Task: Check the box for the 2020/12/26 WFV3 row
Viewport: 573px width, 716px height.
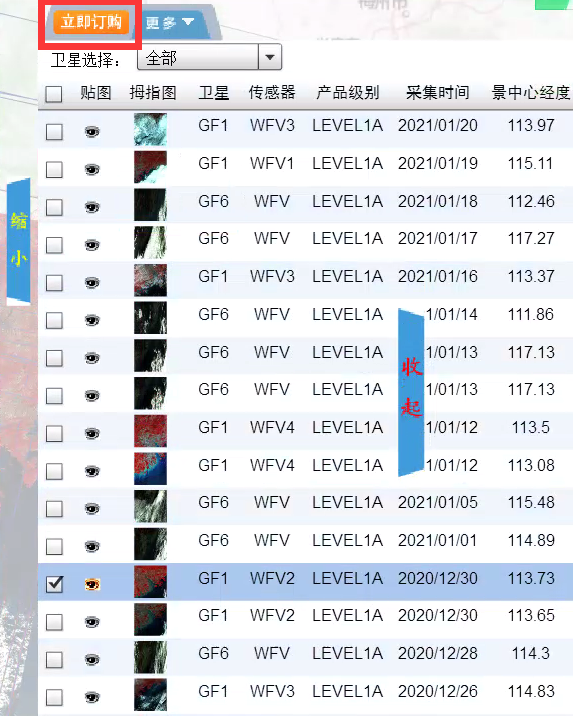Action: coord(54,697)
